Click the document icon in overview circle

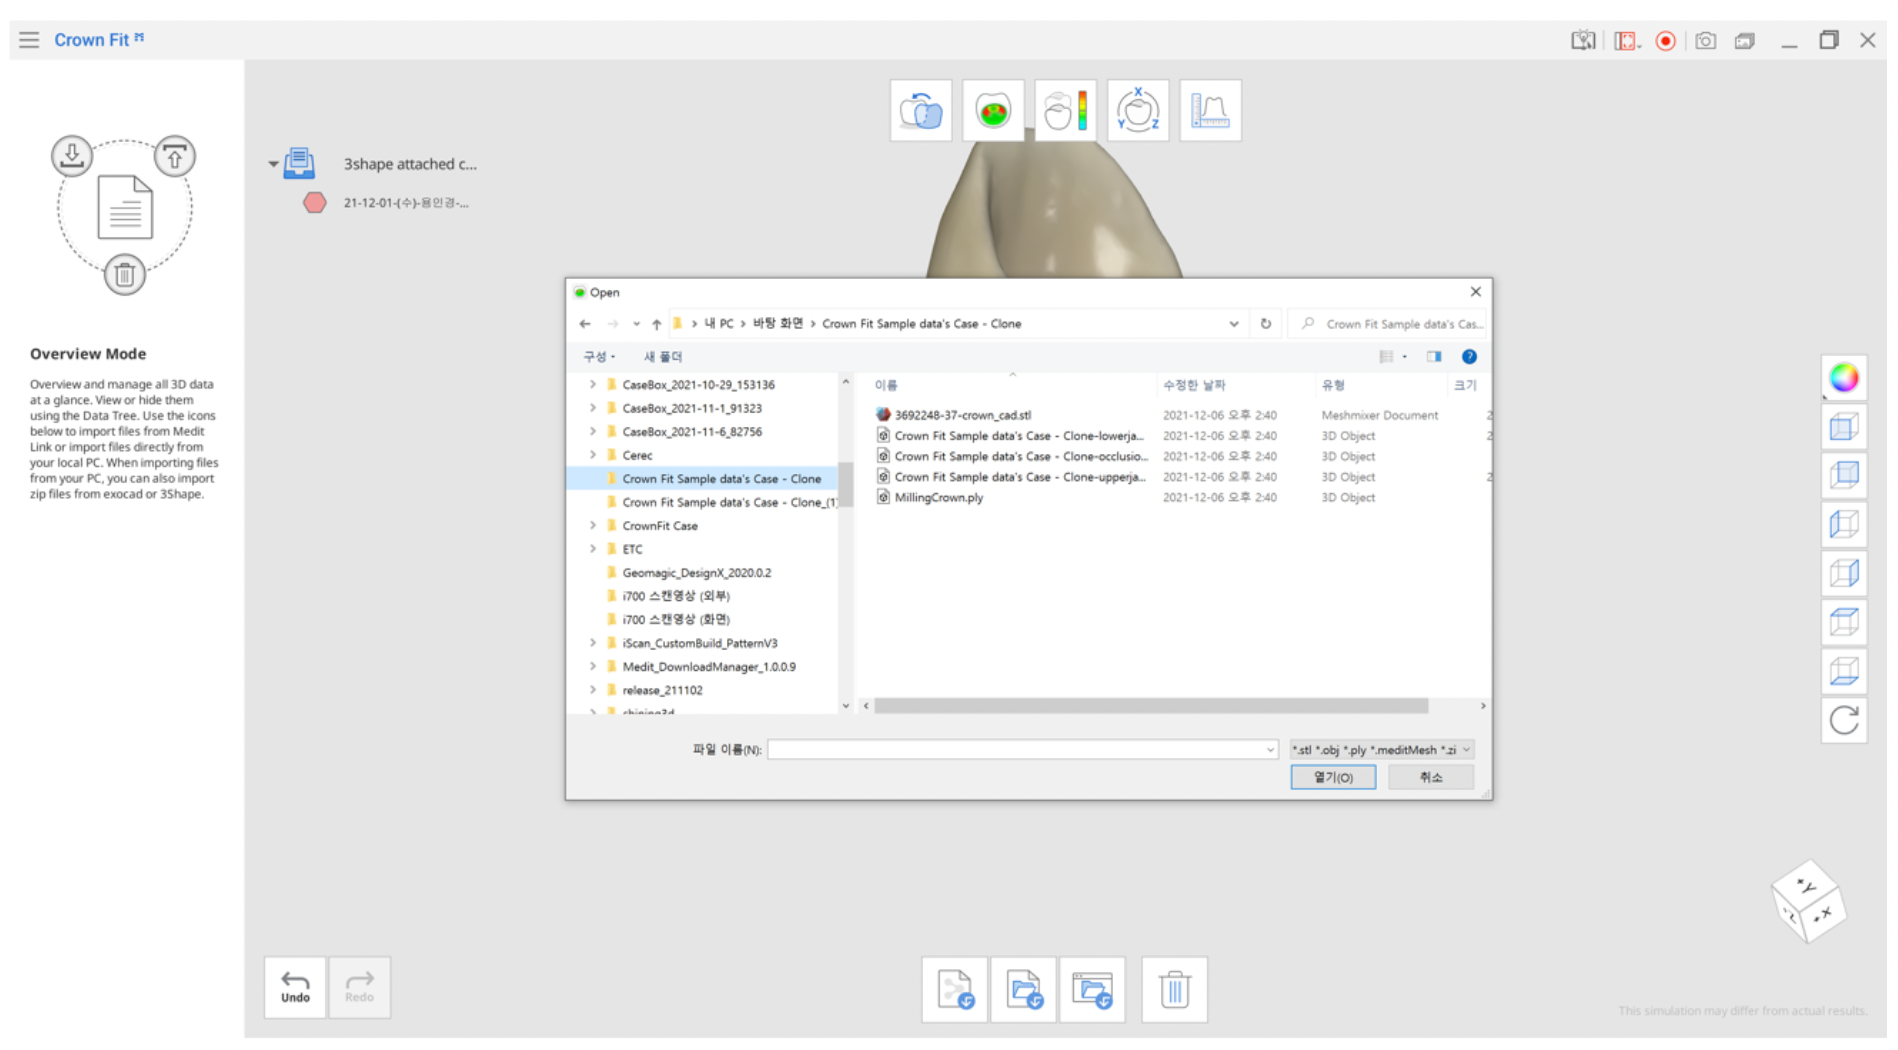(x=125, y=207)
